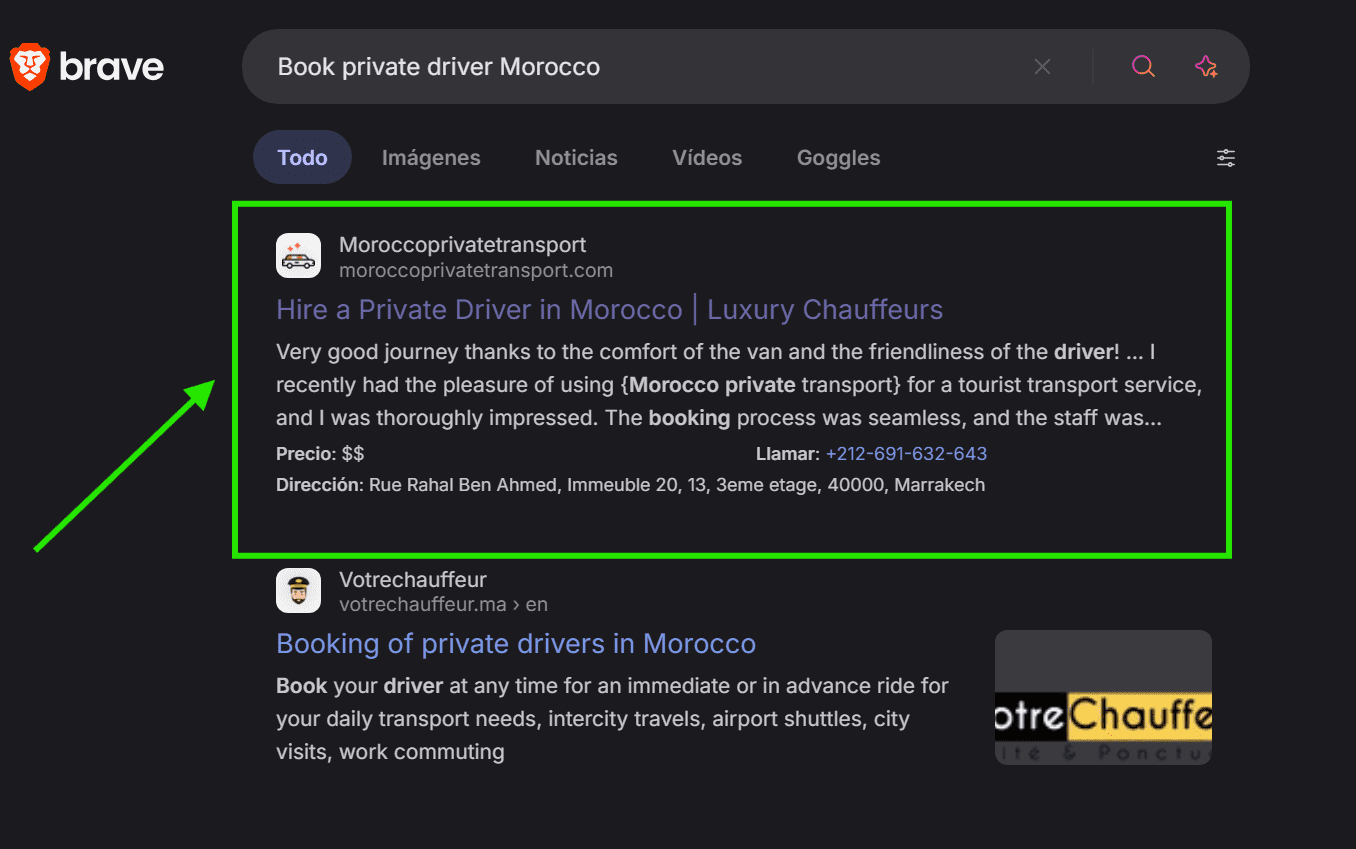Open AI answer sparkle icon
The height and width of the screenshot is (849, 1356).
[1206, 67]
